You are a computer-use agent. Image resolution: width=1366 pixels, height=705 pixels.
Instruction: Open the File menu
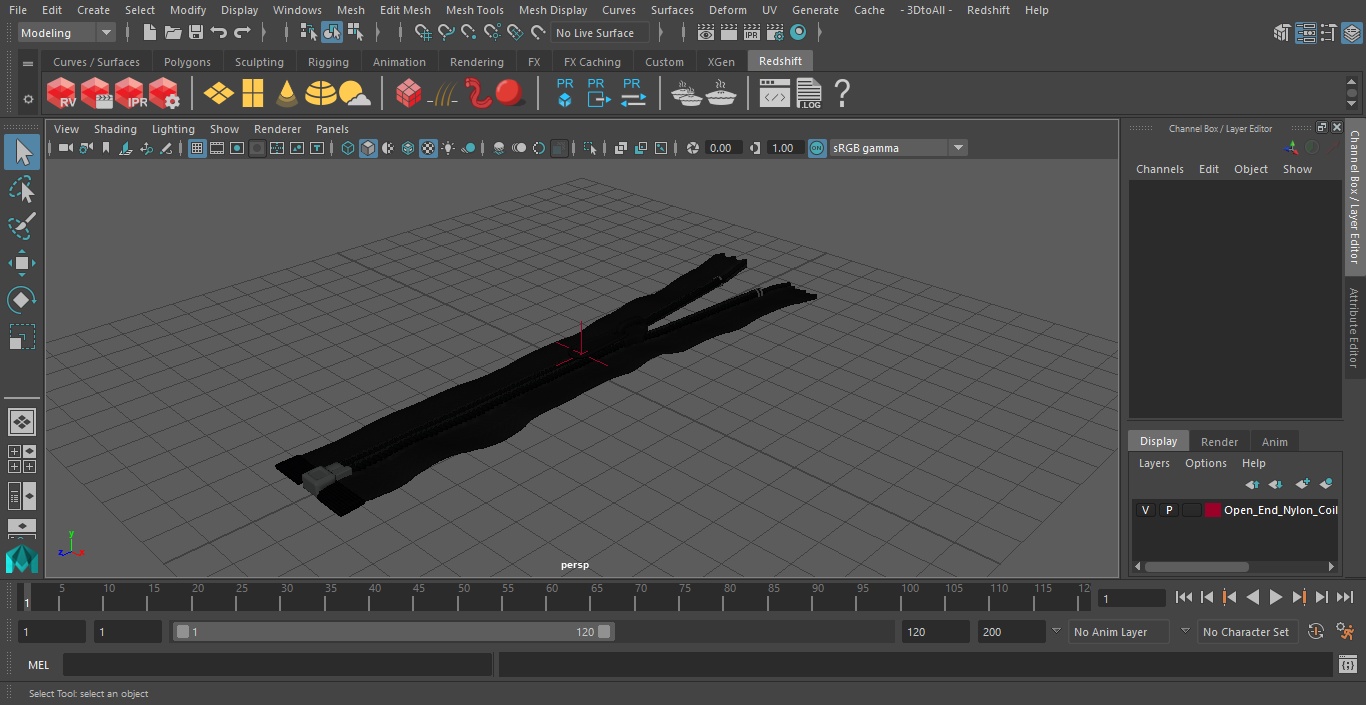click(x=18, y=10)
